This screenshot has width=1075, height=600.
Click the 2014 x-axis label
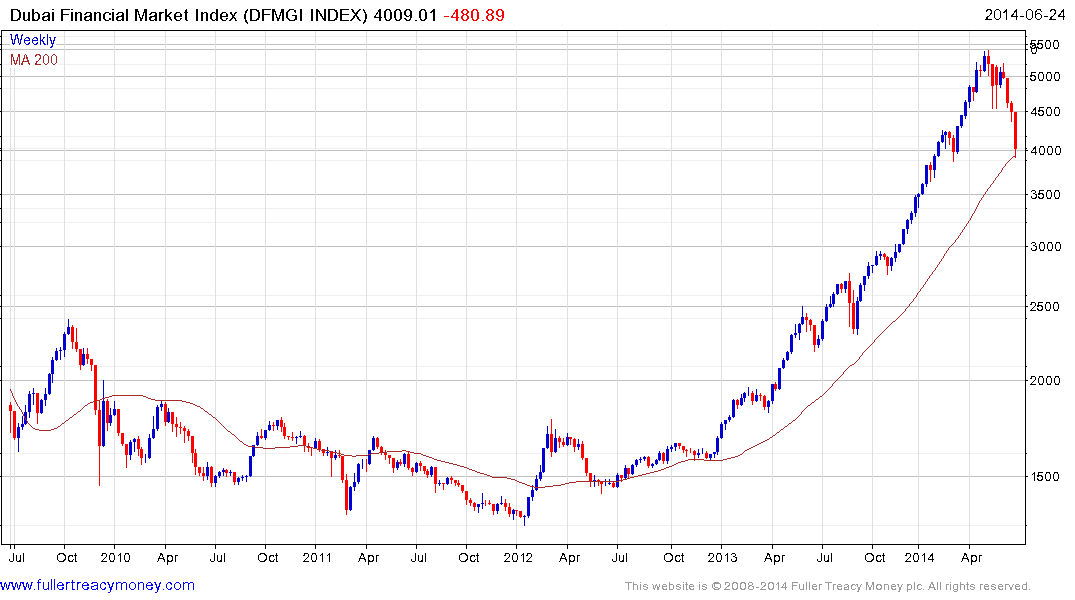(919, 557)
